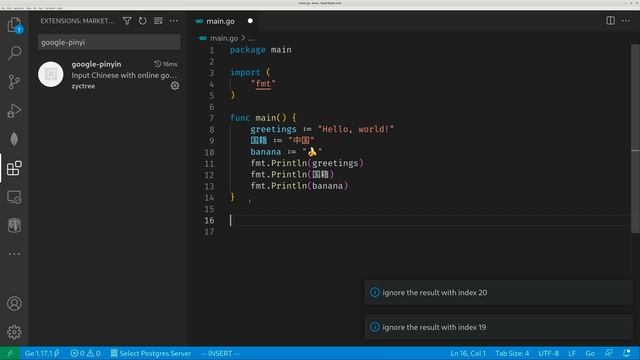The width and height of the screenshot is (640, 360).
Task: Click the -- INSERT -- vim mode indicator
Action: click(220, 353)
